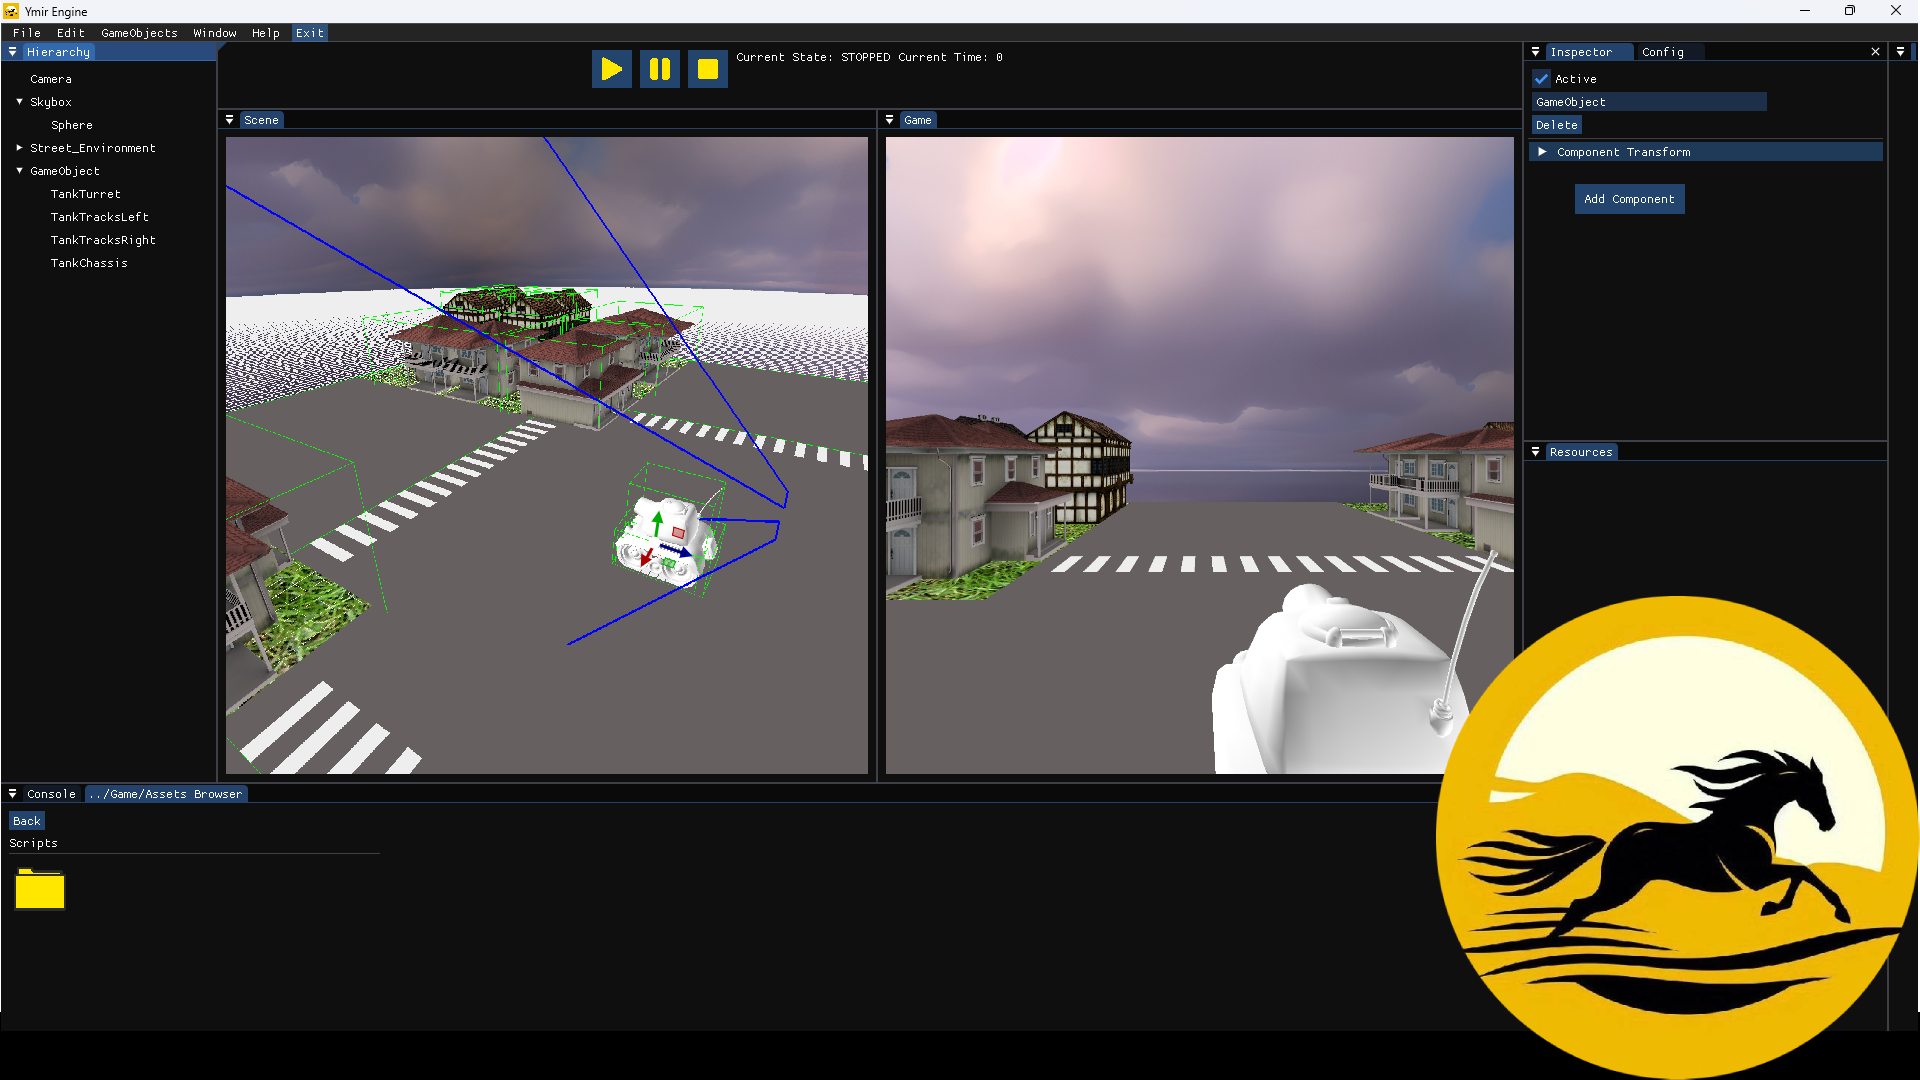Select the GameObject item in hierarchy
The height and width of the screenshot is (1080, 1920).
[x=65, y=171]
